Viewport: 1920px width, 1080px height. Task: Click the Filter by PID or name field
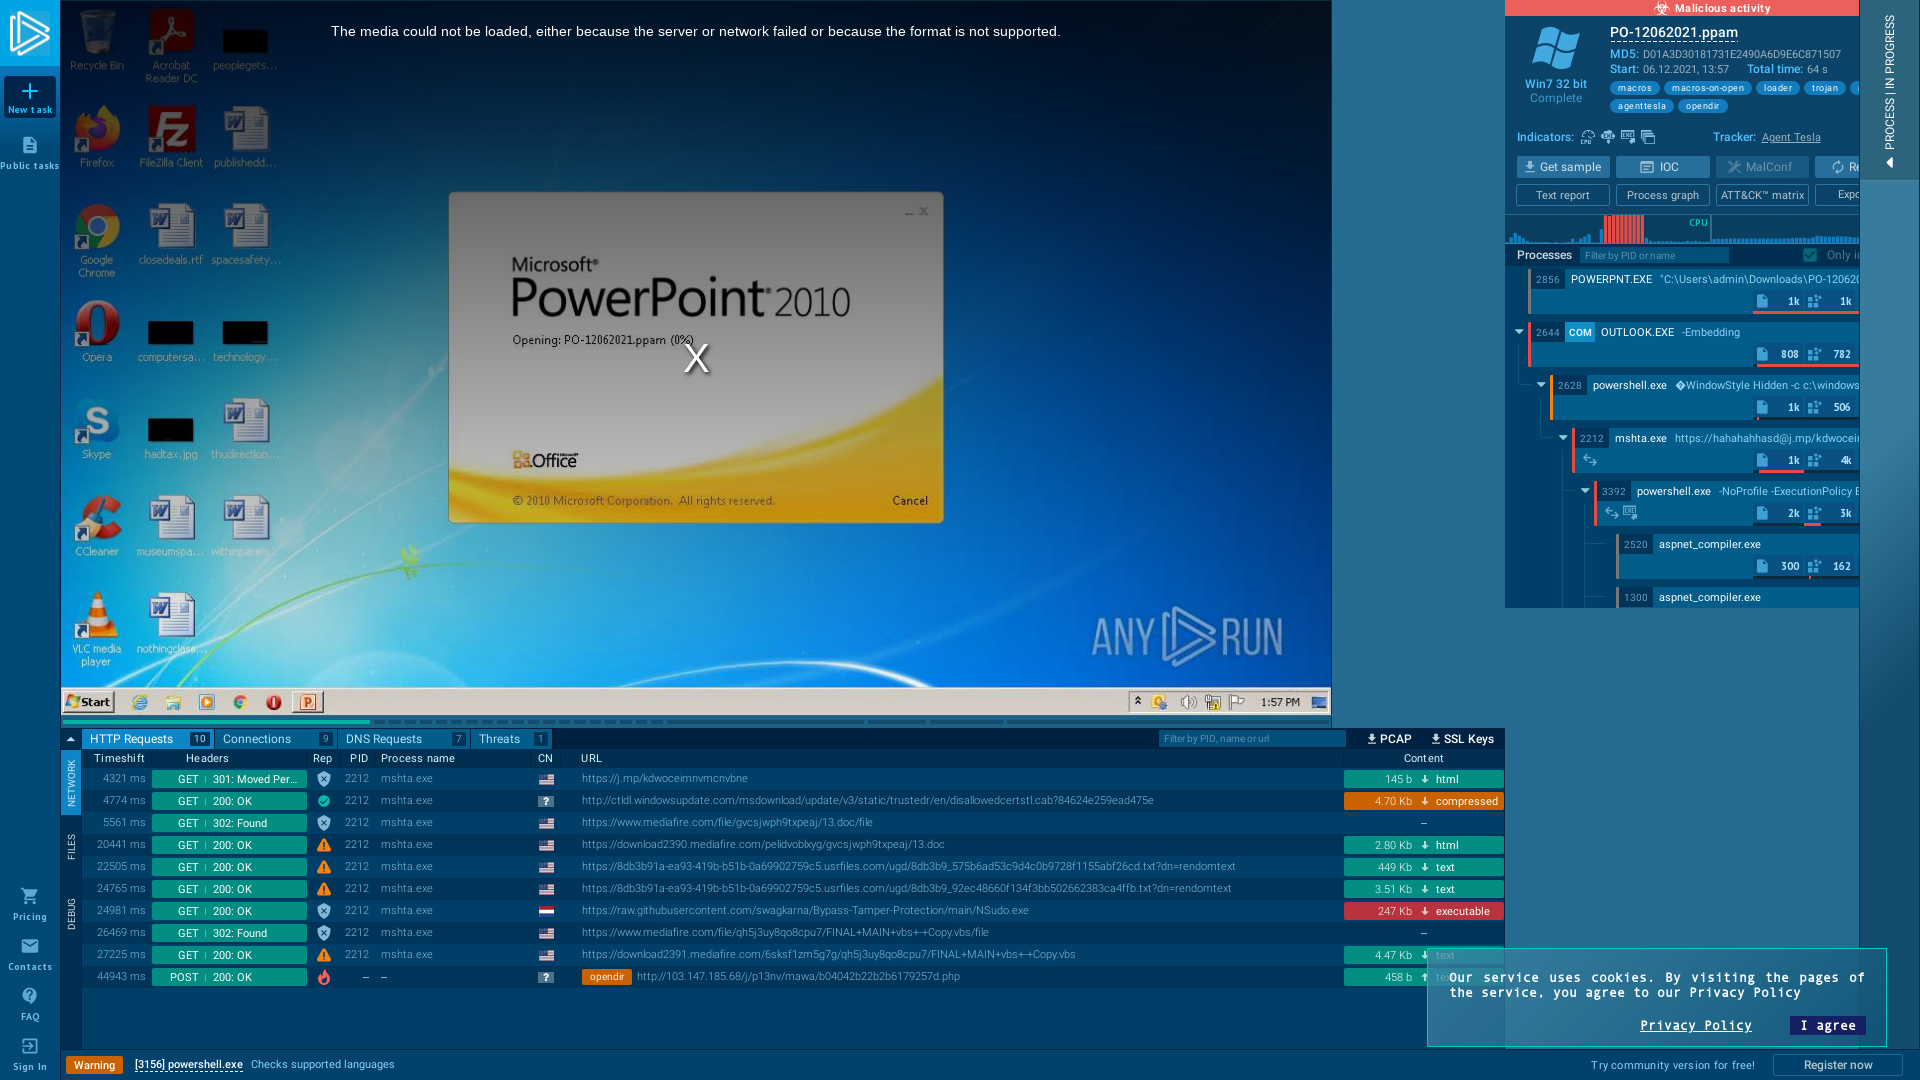click(x=1654, y=255)
